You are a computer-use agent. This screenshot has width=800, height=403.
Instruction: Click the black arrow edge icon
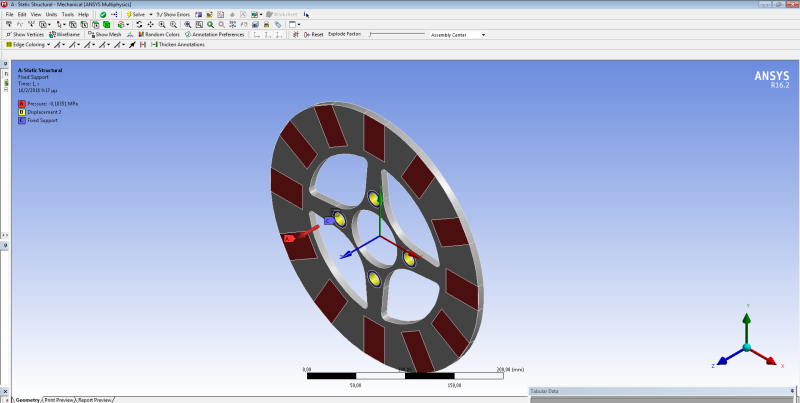pyautogui.click(x=132, y=45)
